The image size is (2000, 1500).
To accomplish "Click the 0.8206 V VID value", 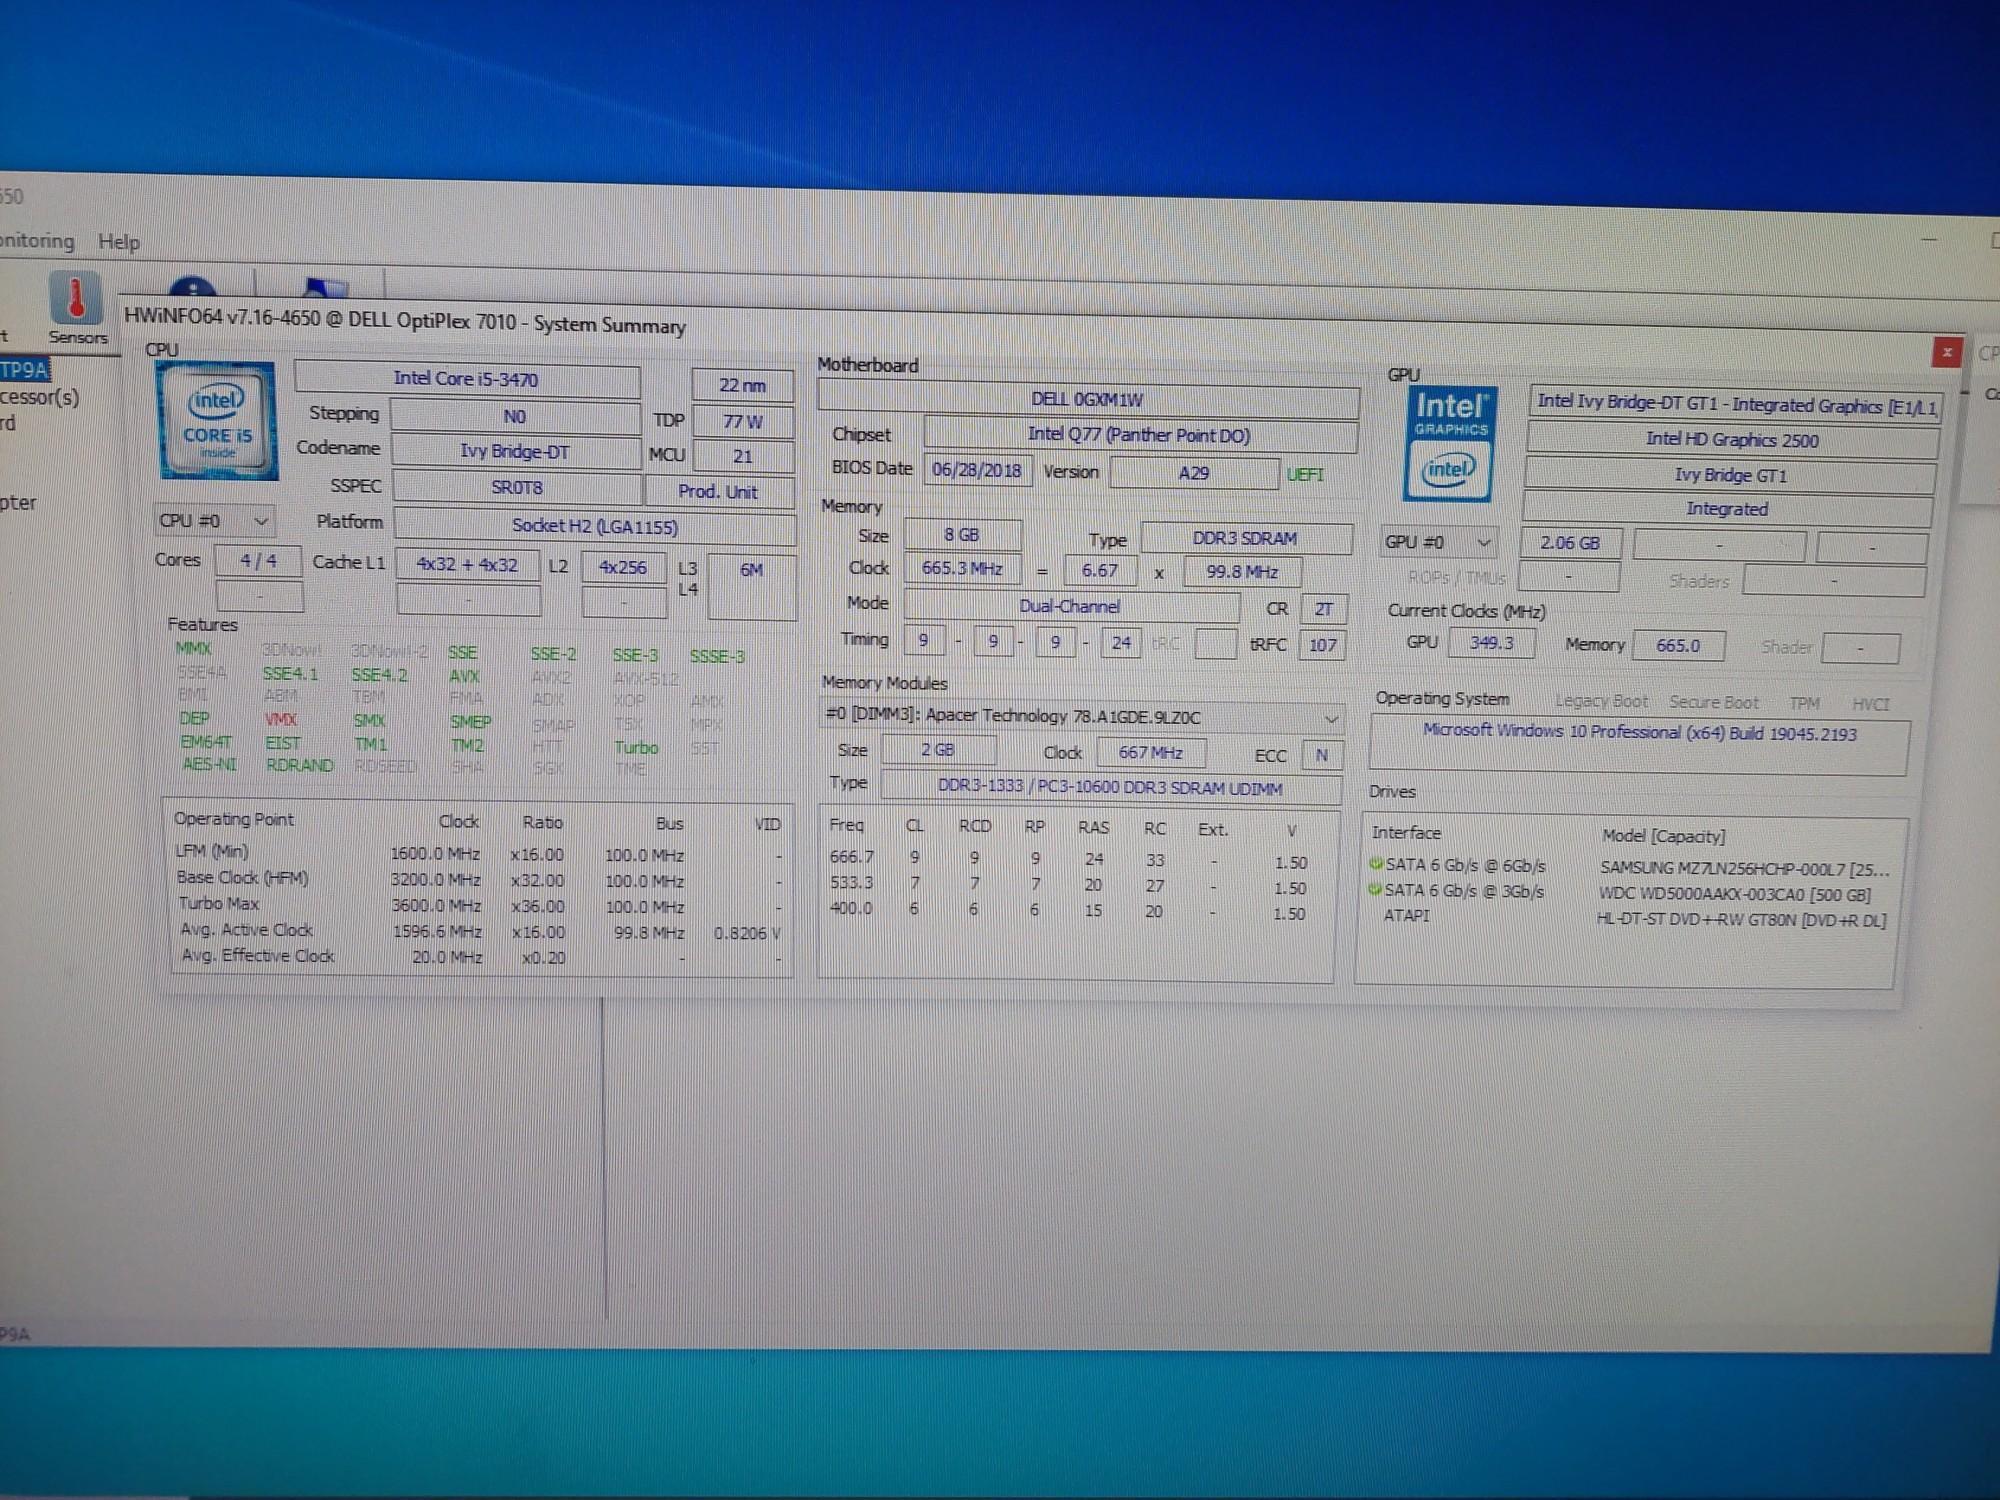I will 747,933.
